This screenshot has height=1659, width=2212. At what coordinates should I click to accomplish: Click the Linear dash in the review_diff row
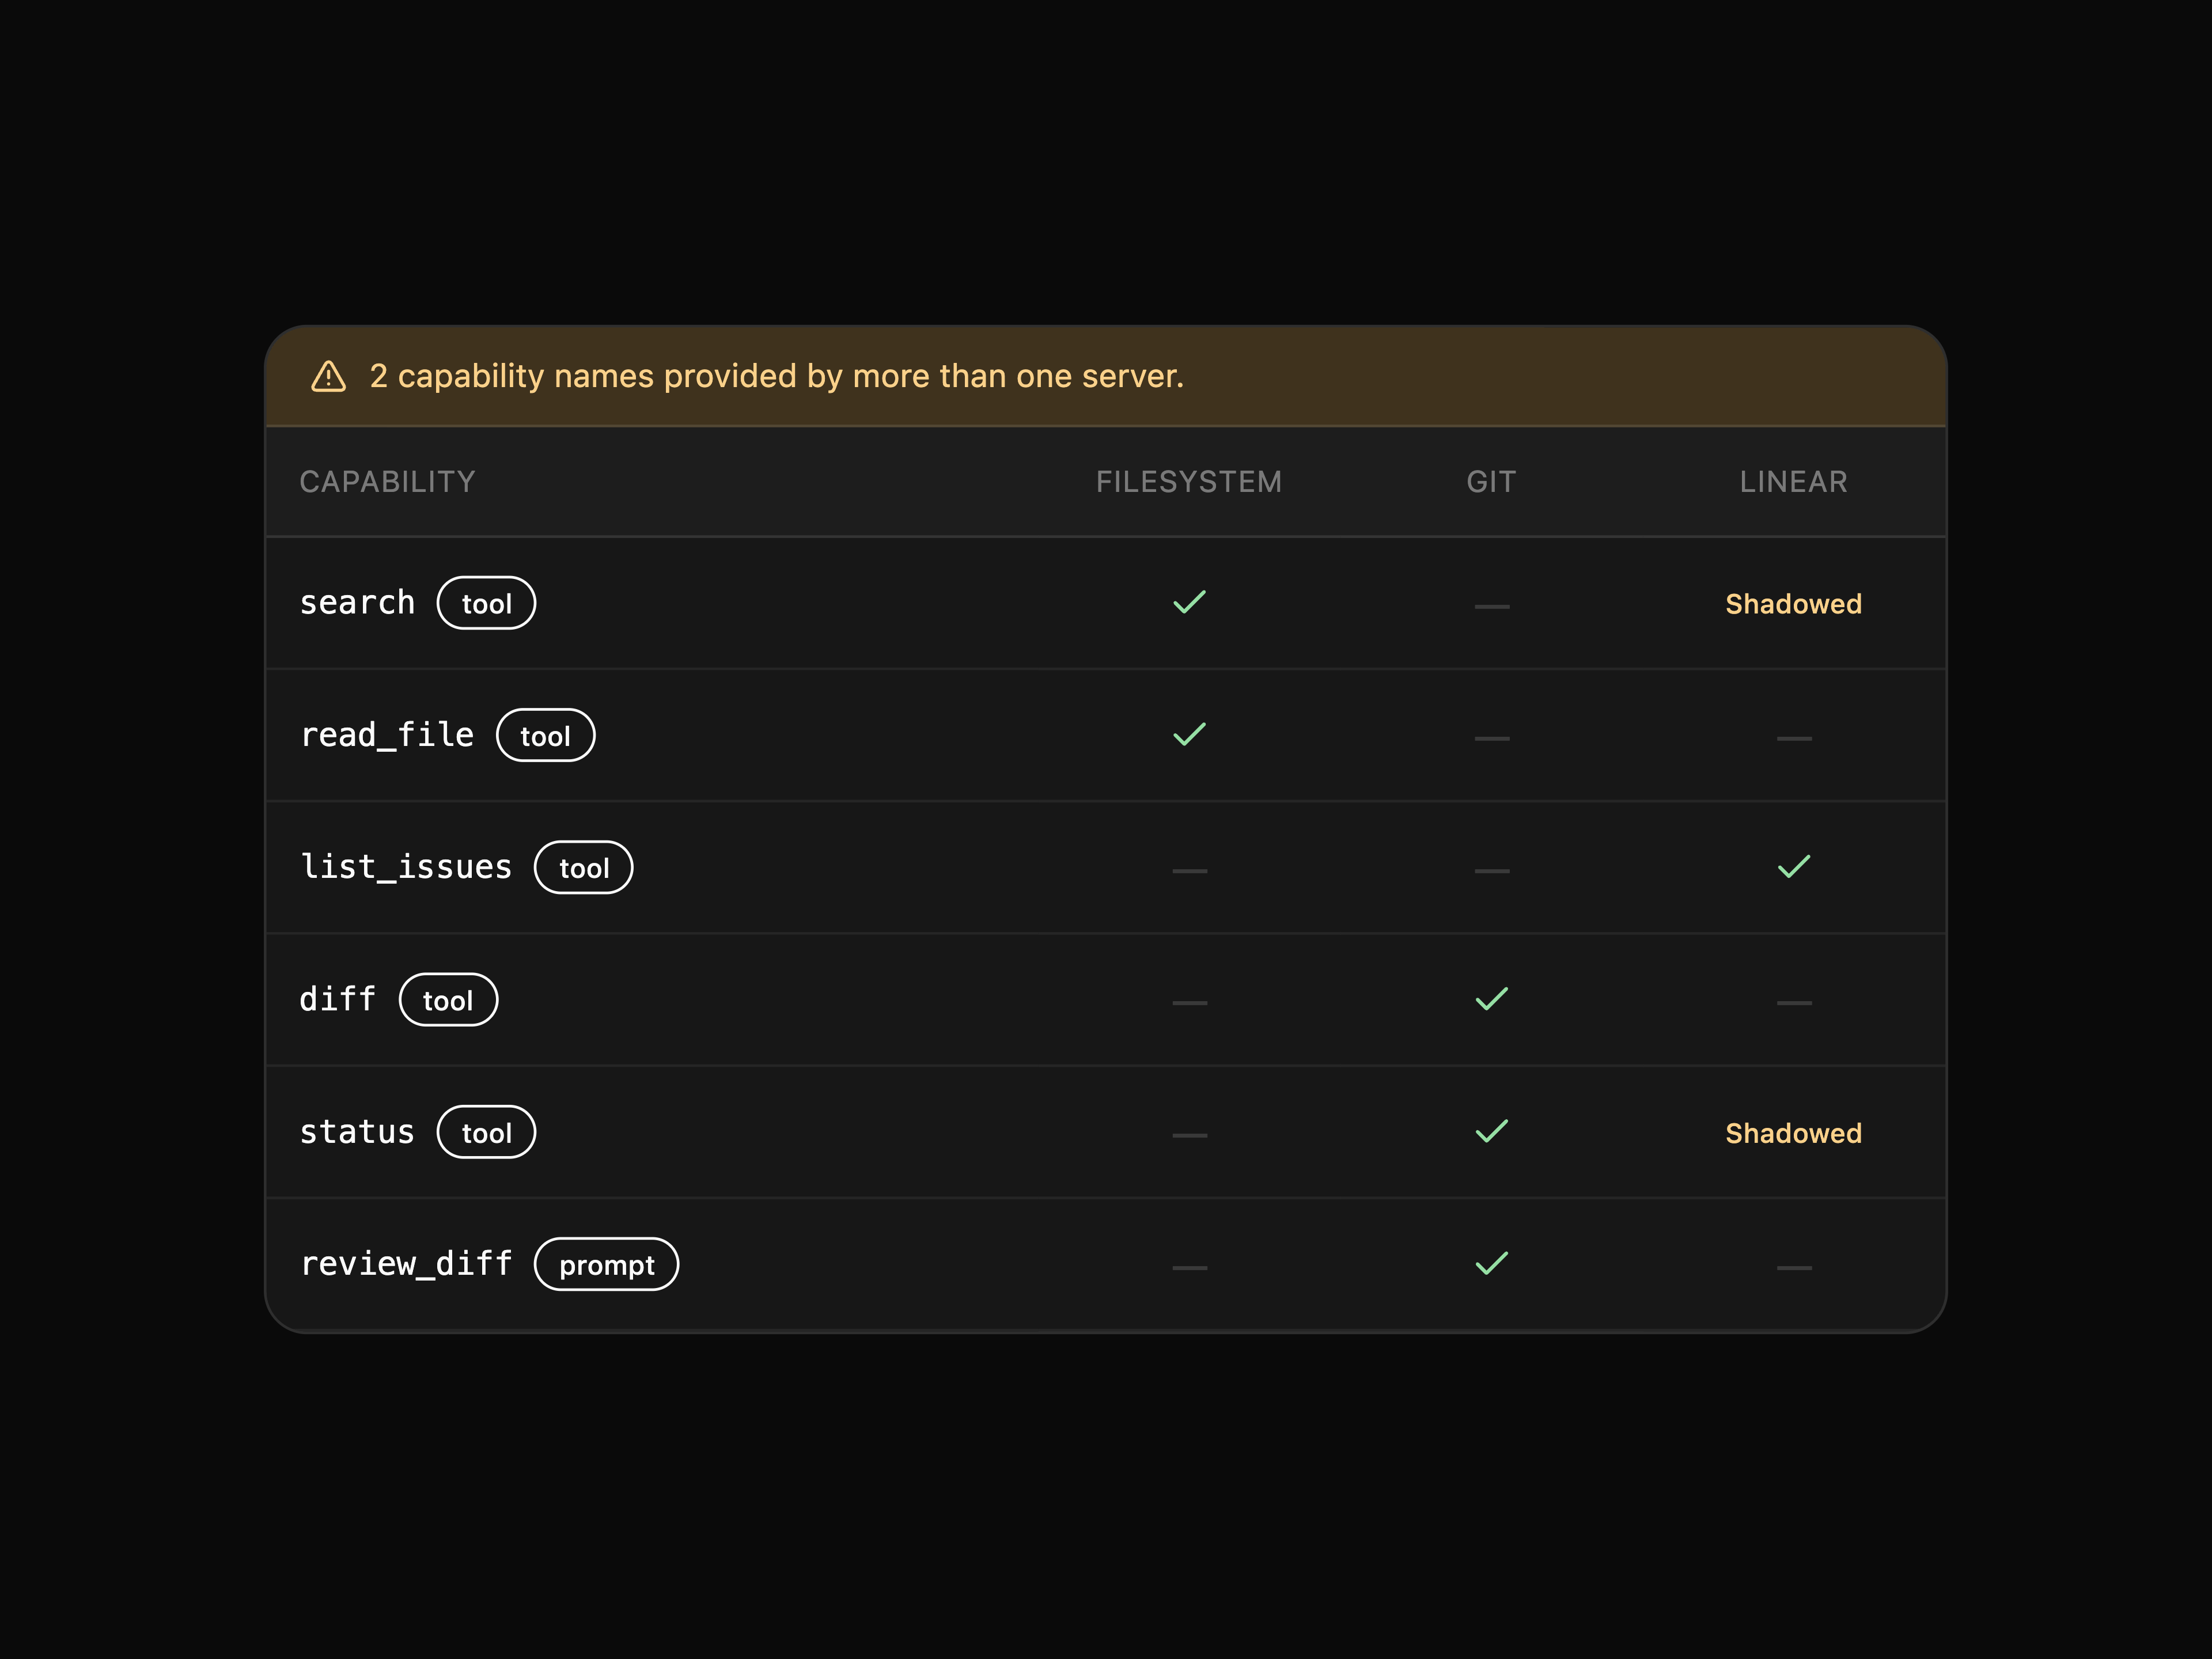click(1794, 1268)
